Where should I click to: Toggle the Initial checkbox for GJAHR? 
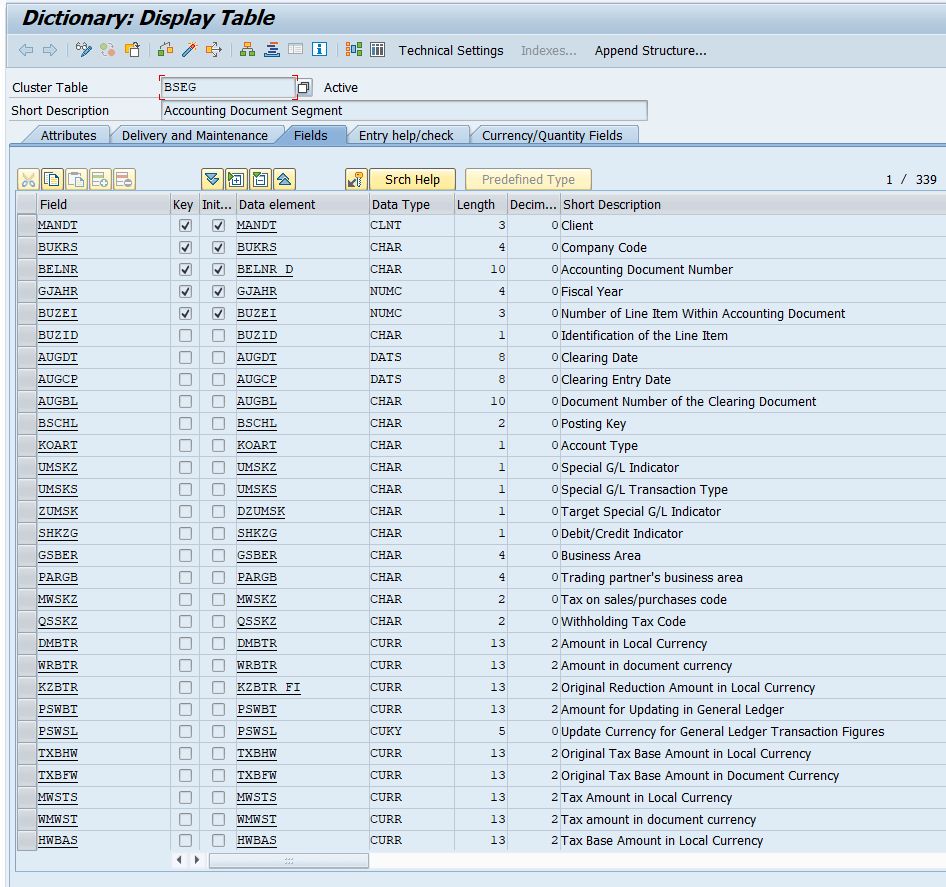point(218,291)
